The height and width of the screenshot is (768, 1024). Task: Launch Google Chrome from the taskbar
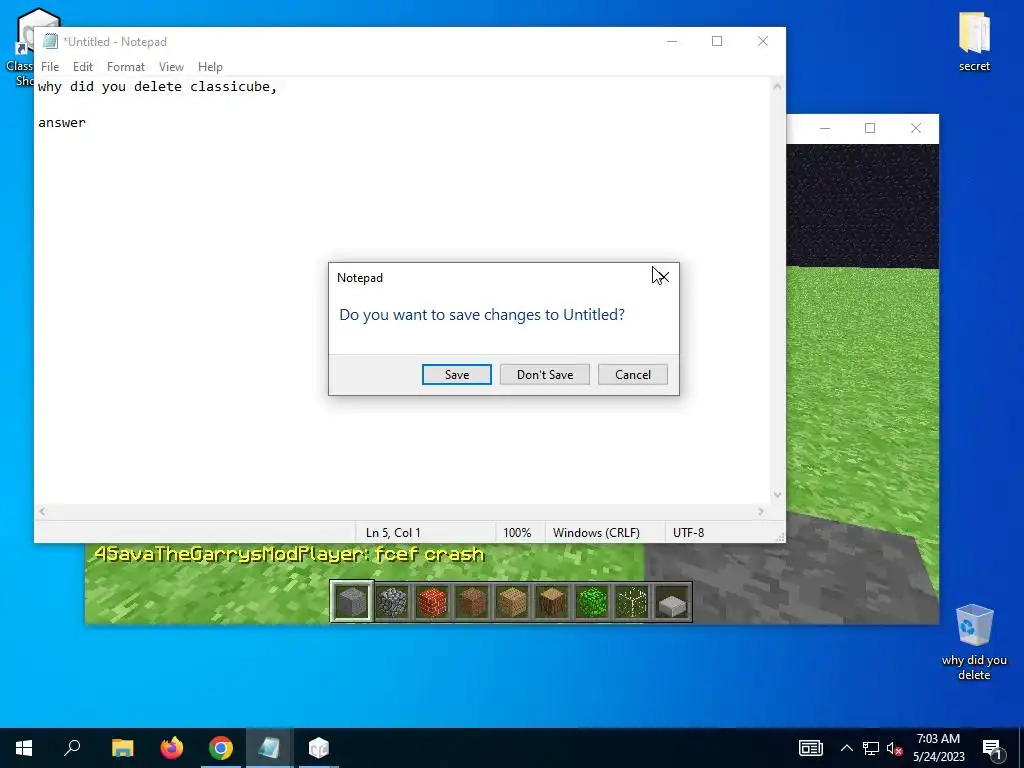221,748
